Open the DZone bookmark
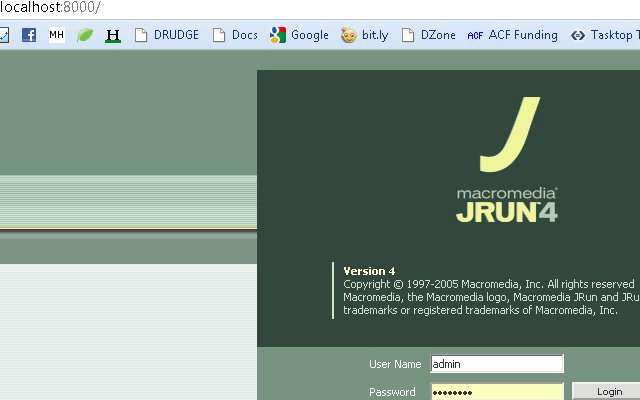The width and height of the screenshot is (640, 400). click(428, 35)
